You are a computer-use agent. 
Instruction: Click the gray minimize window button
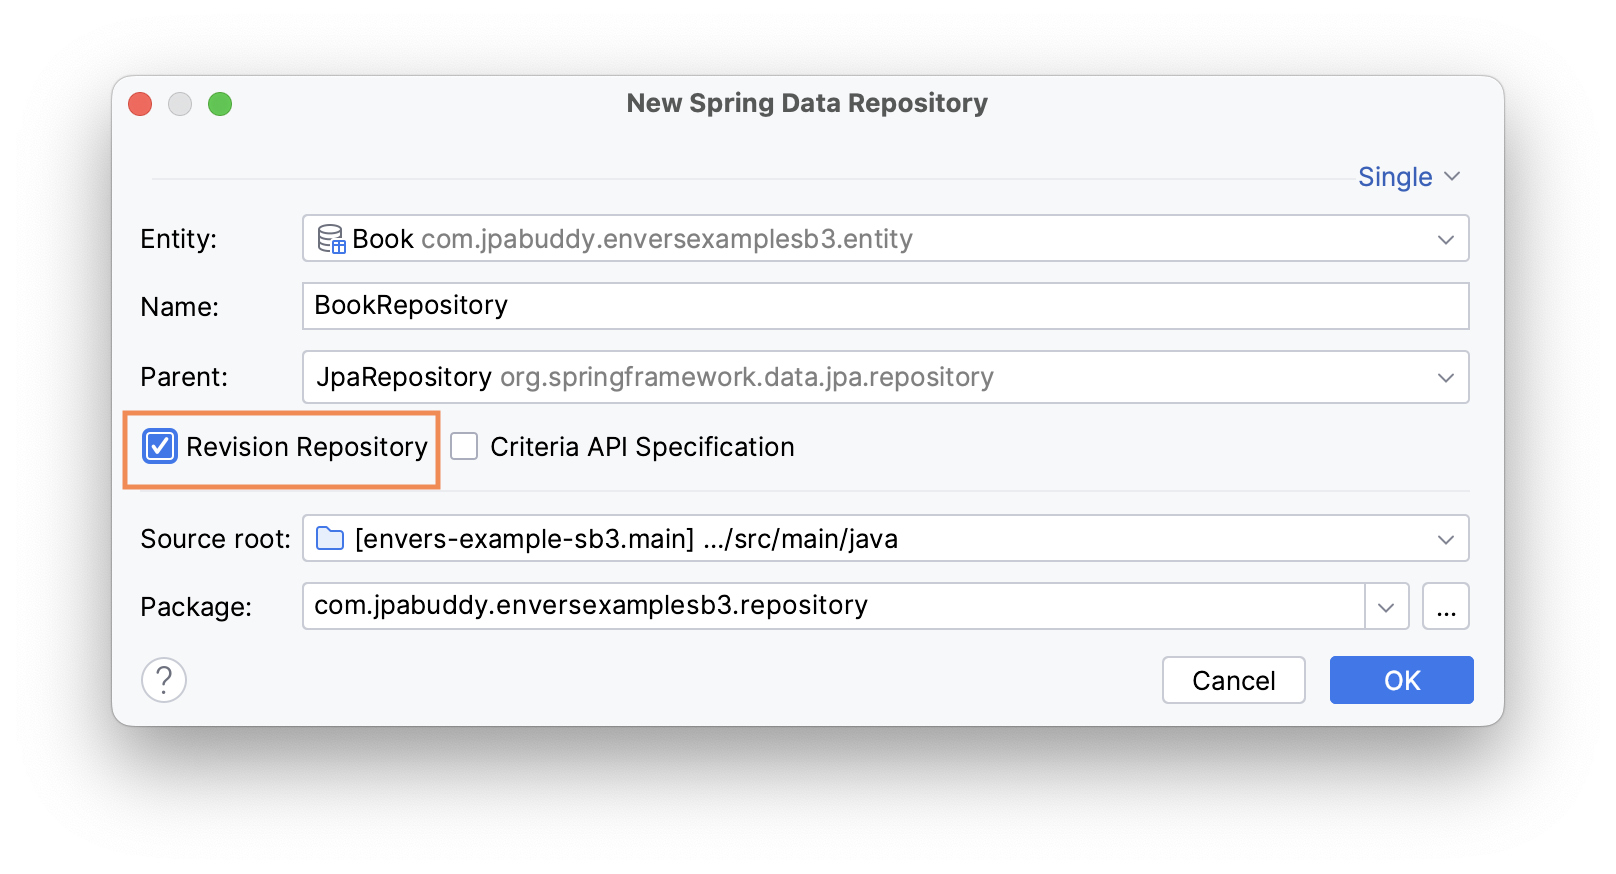point(180,104)
